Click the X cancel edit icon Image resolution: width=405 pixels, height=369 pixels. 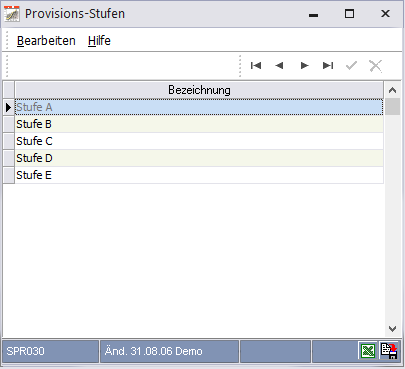pyautogui.click(x=375, y=66)
